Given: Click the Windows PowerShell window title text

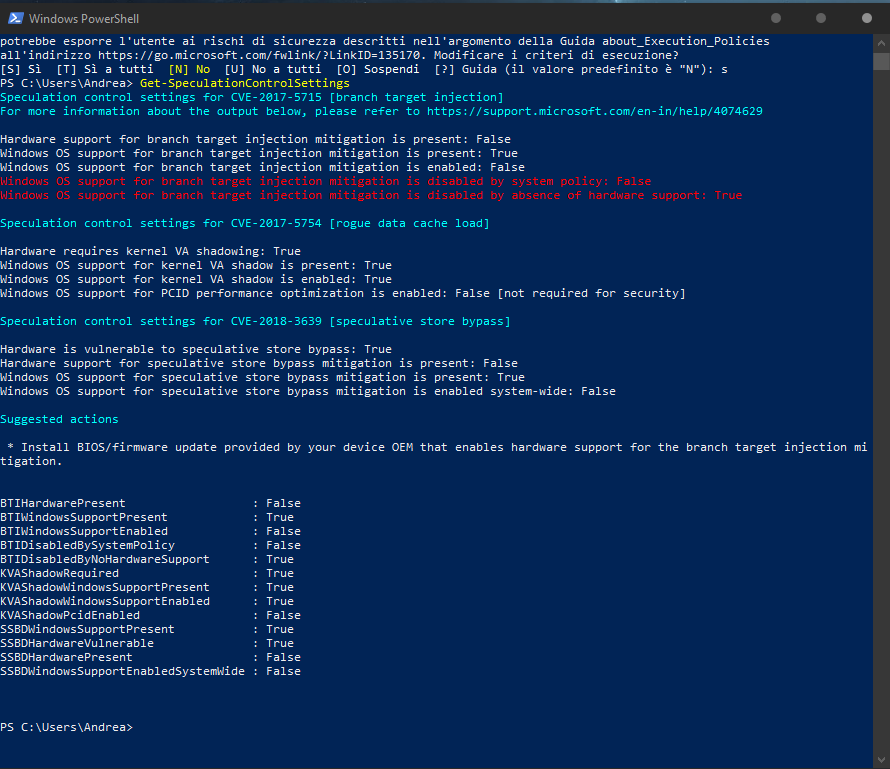Looking at the screenshot, I should click(84, 19).
